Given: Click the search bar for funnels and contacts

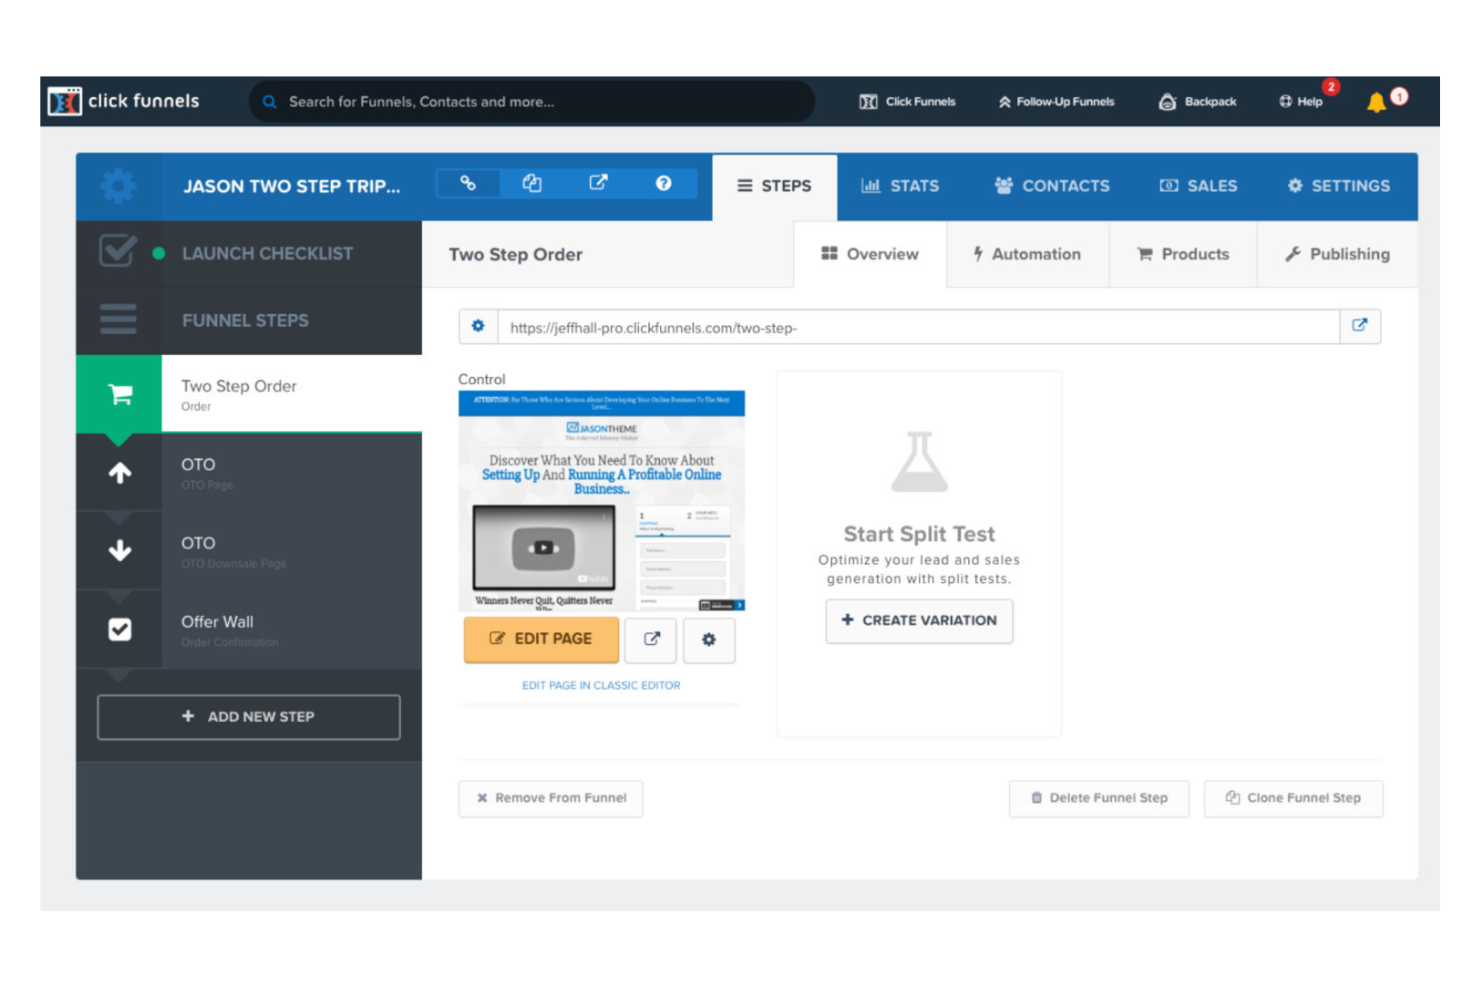Looking at the screenshot, I should point(530,101).
